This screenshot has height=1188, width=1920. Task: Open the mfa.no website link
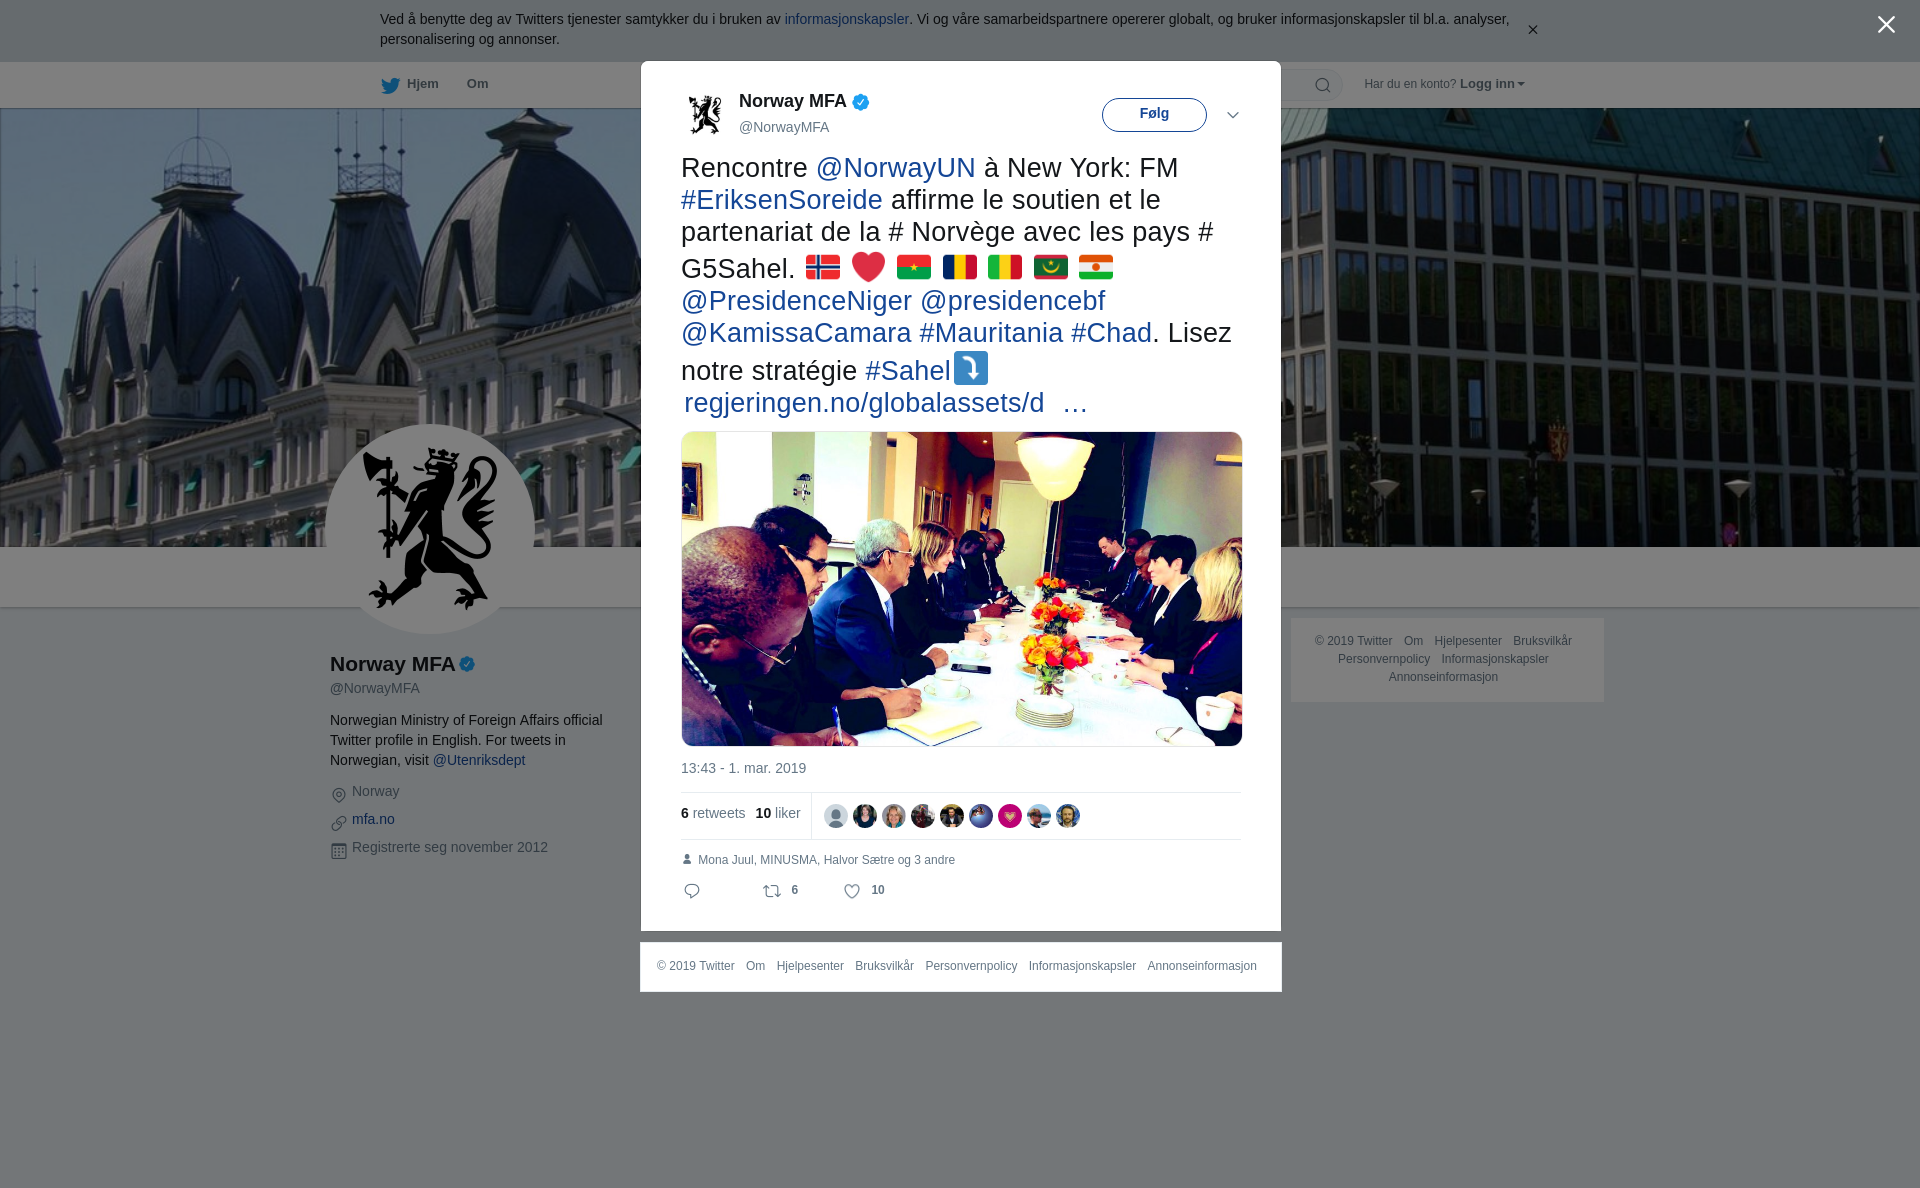point(373,819)
